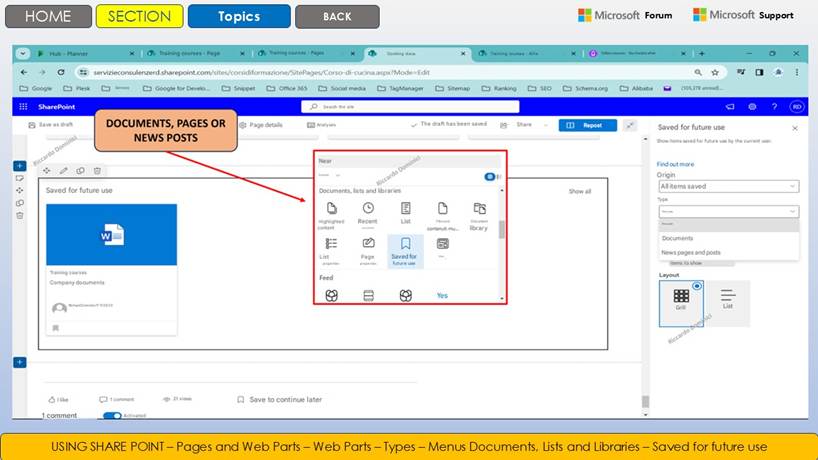Select the Grid layout option

(681, 304)
